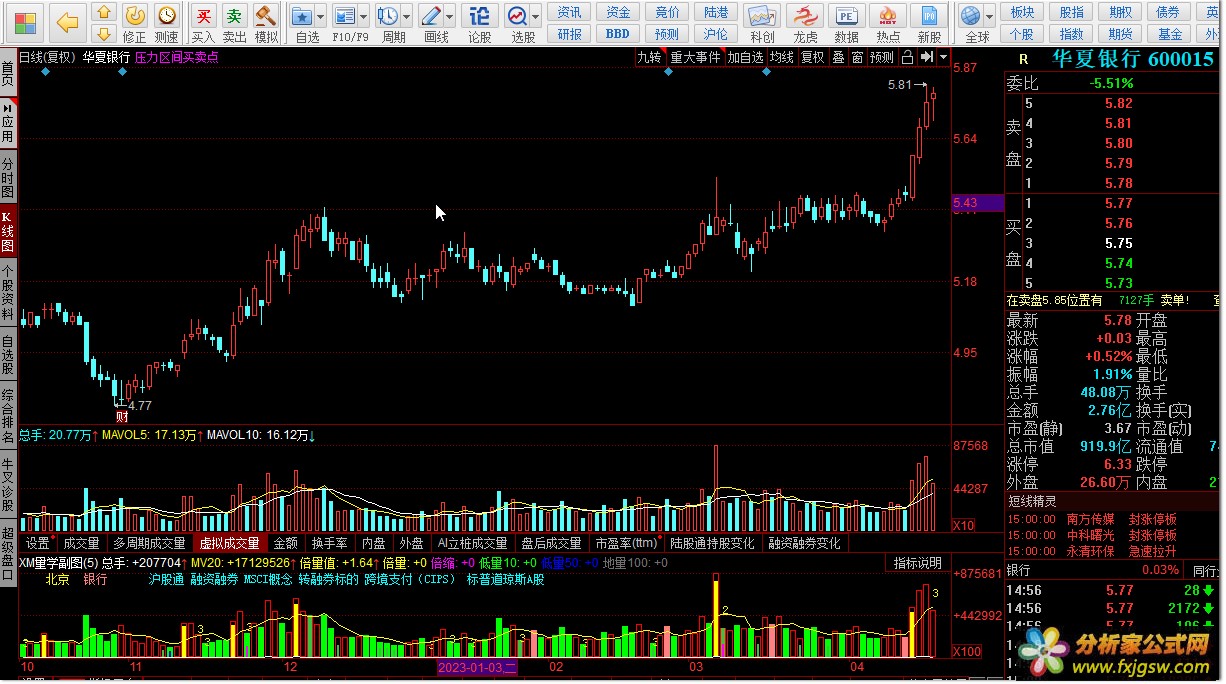Viewport: 1226px width, 684px height.
Task: Toggle 预测 forecast on chart toolbar
Action: (x=882, y=57)
